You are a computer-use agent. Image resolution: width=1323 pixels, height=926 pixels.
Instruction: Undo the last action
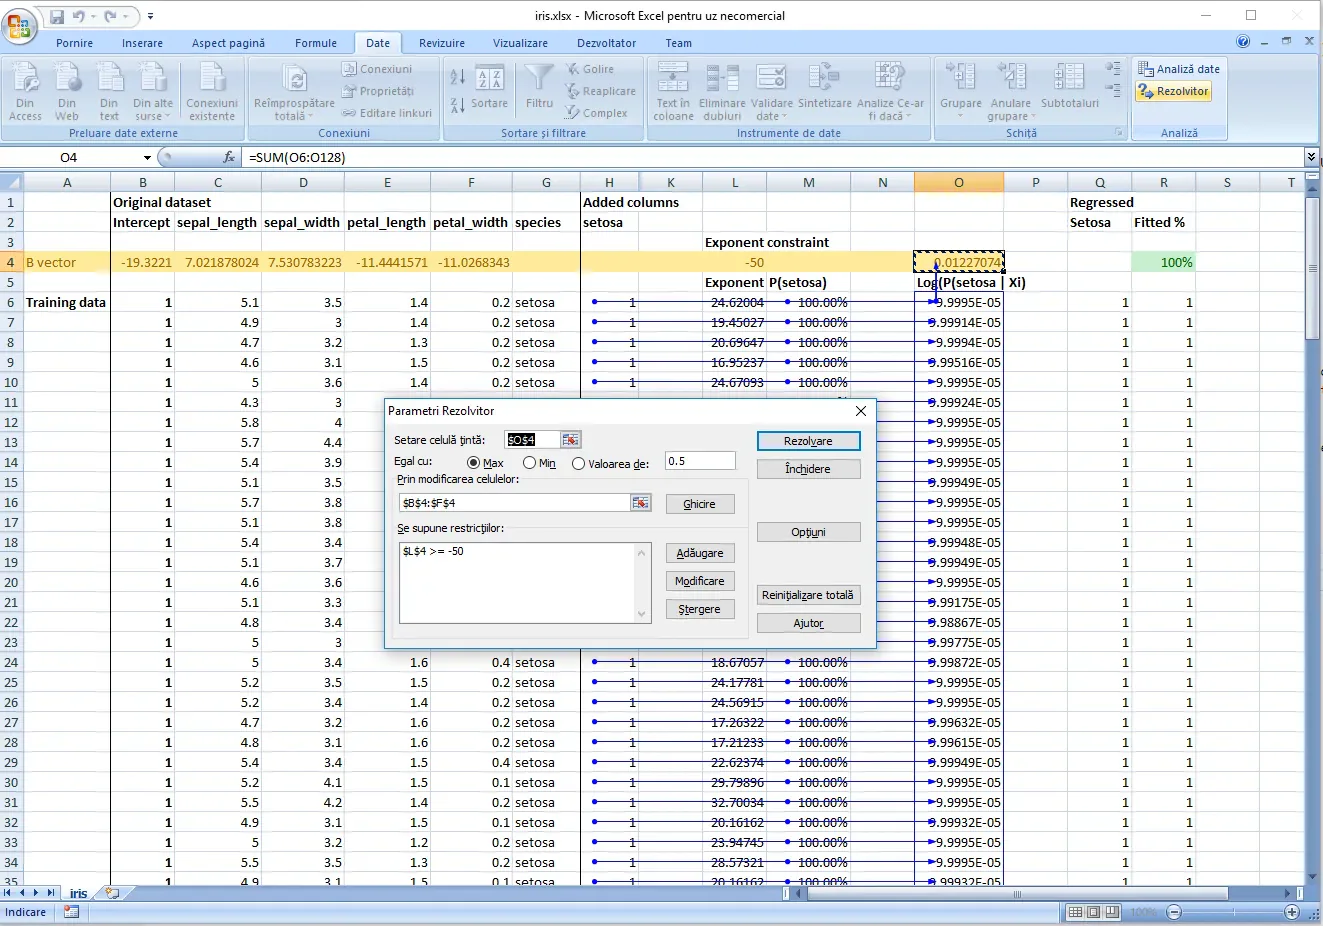click(x=79, y=16)
